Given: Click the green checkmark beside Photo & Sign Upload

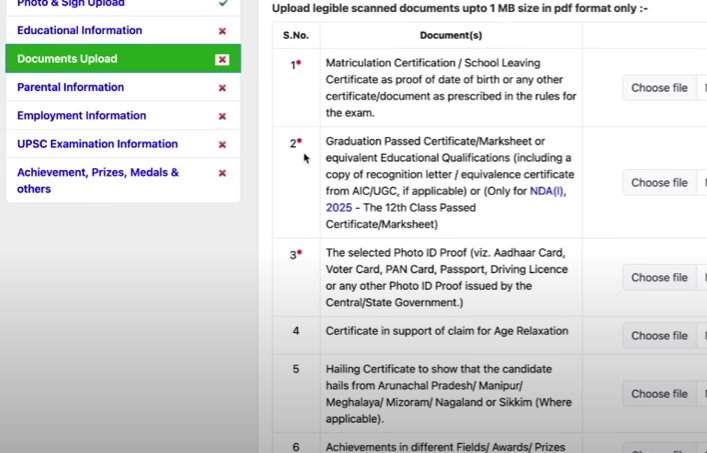Looking at the screenshot, I should (222, 4).
